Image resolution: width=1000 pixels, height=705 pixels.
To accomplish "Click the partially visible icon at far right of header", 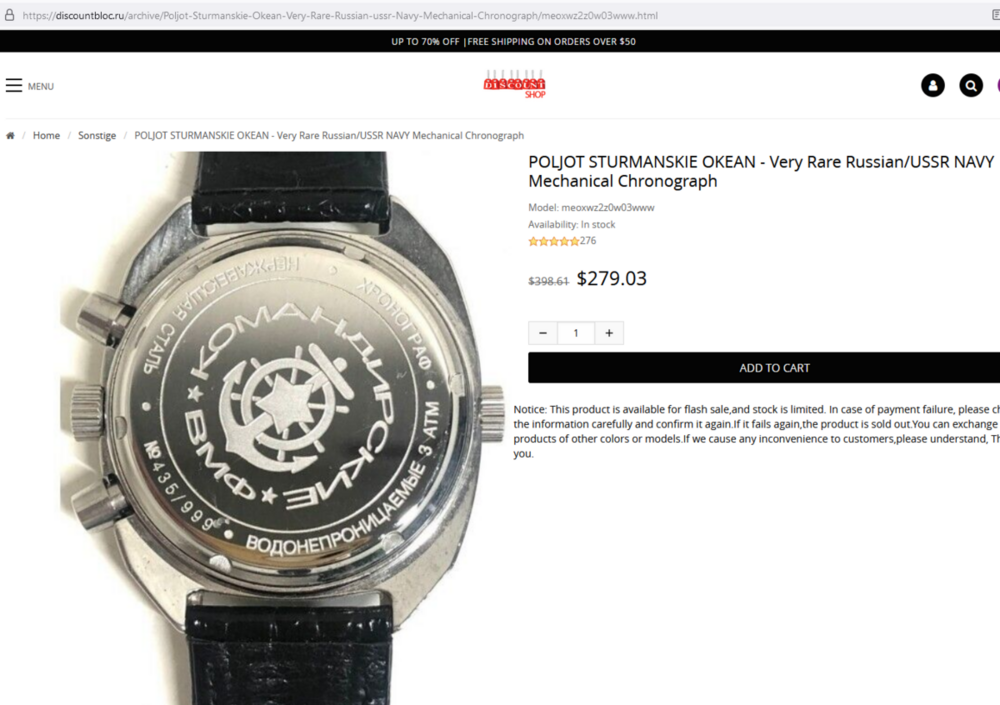I will 997,85.
